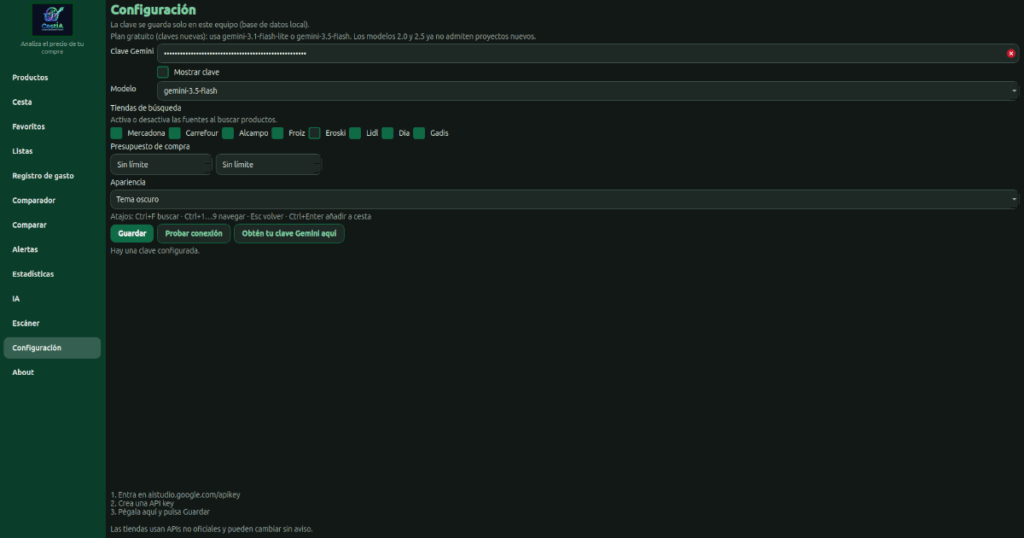Open Favoritos in the sidebar
Image resolution: width=1024 pixels, height=538 pixels.
pos(52,127)
